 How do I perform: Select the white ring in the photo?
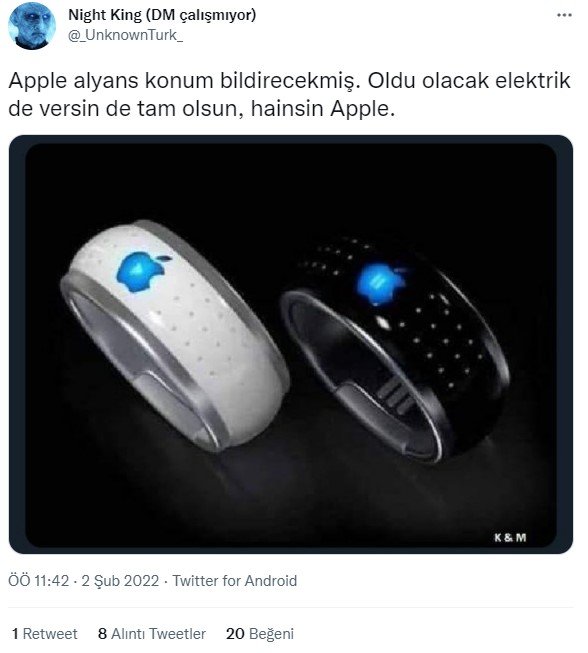coord(175,336)
